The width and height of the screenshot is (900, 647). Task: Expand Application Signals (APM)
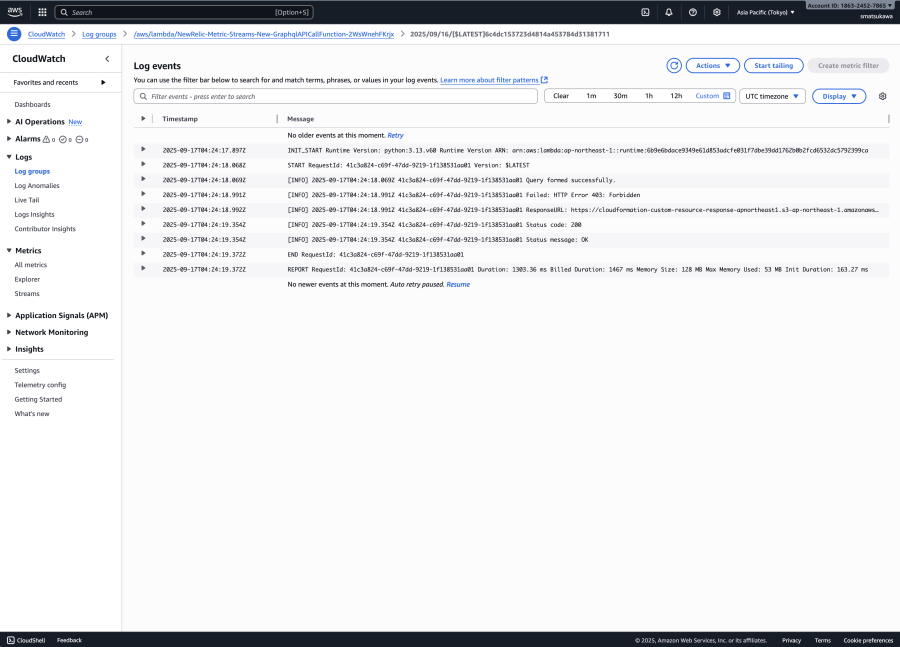tap(9, 315)
